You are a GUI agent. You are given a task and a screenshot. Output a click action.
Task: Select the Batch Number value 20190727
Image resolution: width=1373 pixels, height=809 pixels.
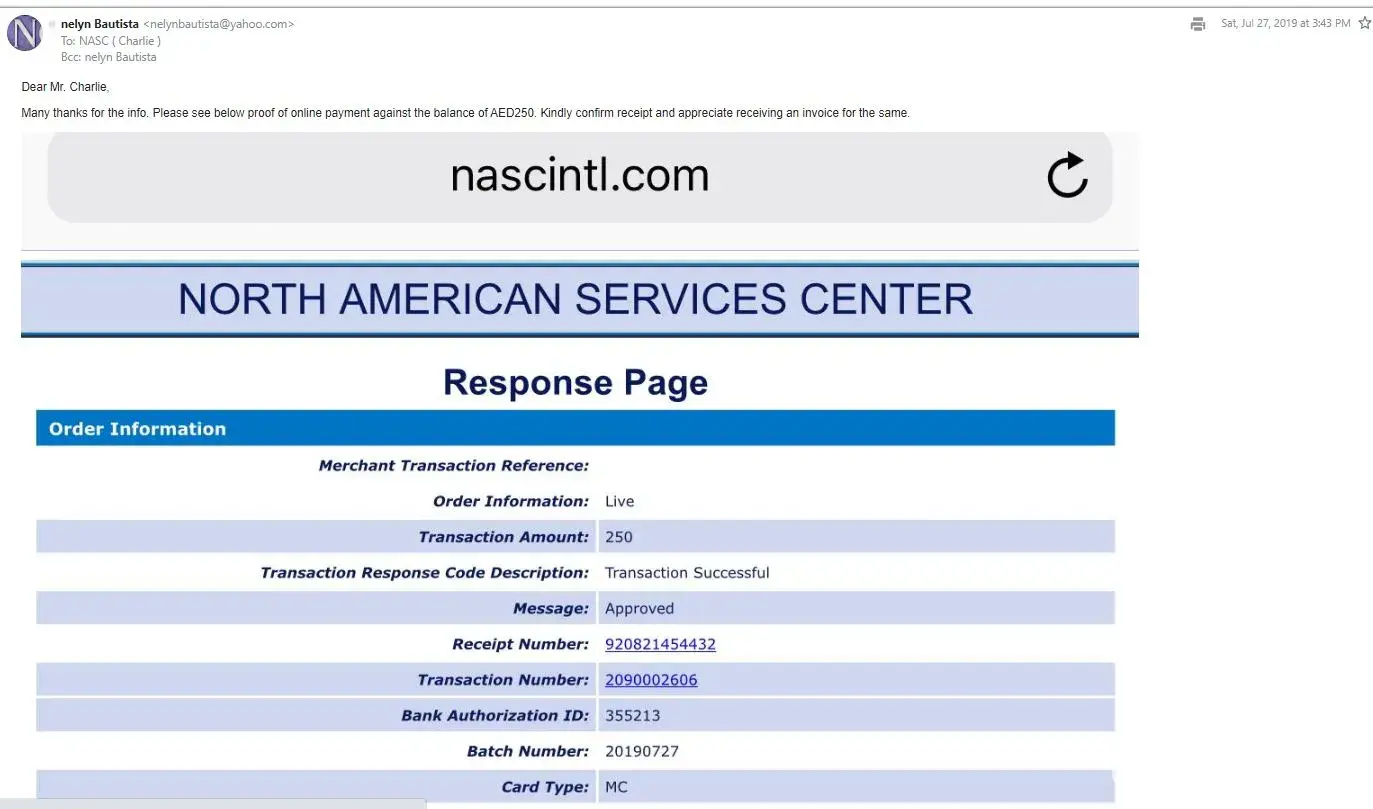pyautogui.click(x=642, y=752)
